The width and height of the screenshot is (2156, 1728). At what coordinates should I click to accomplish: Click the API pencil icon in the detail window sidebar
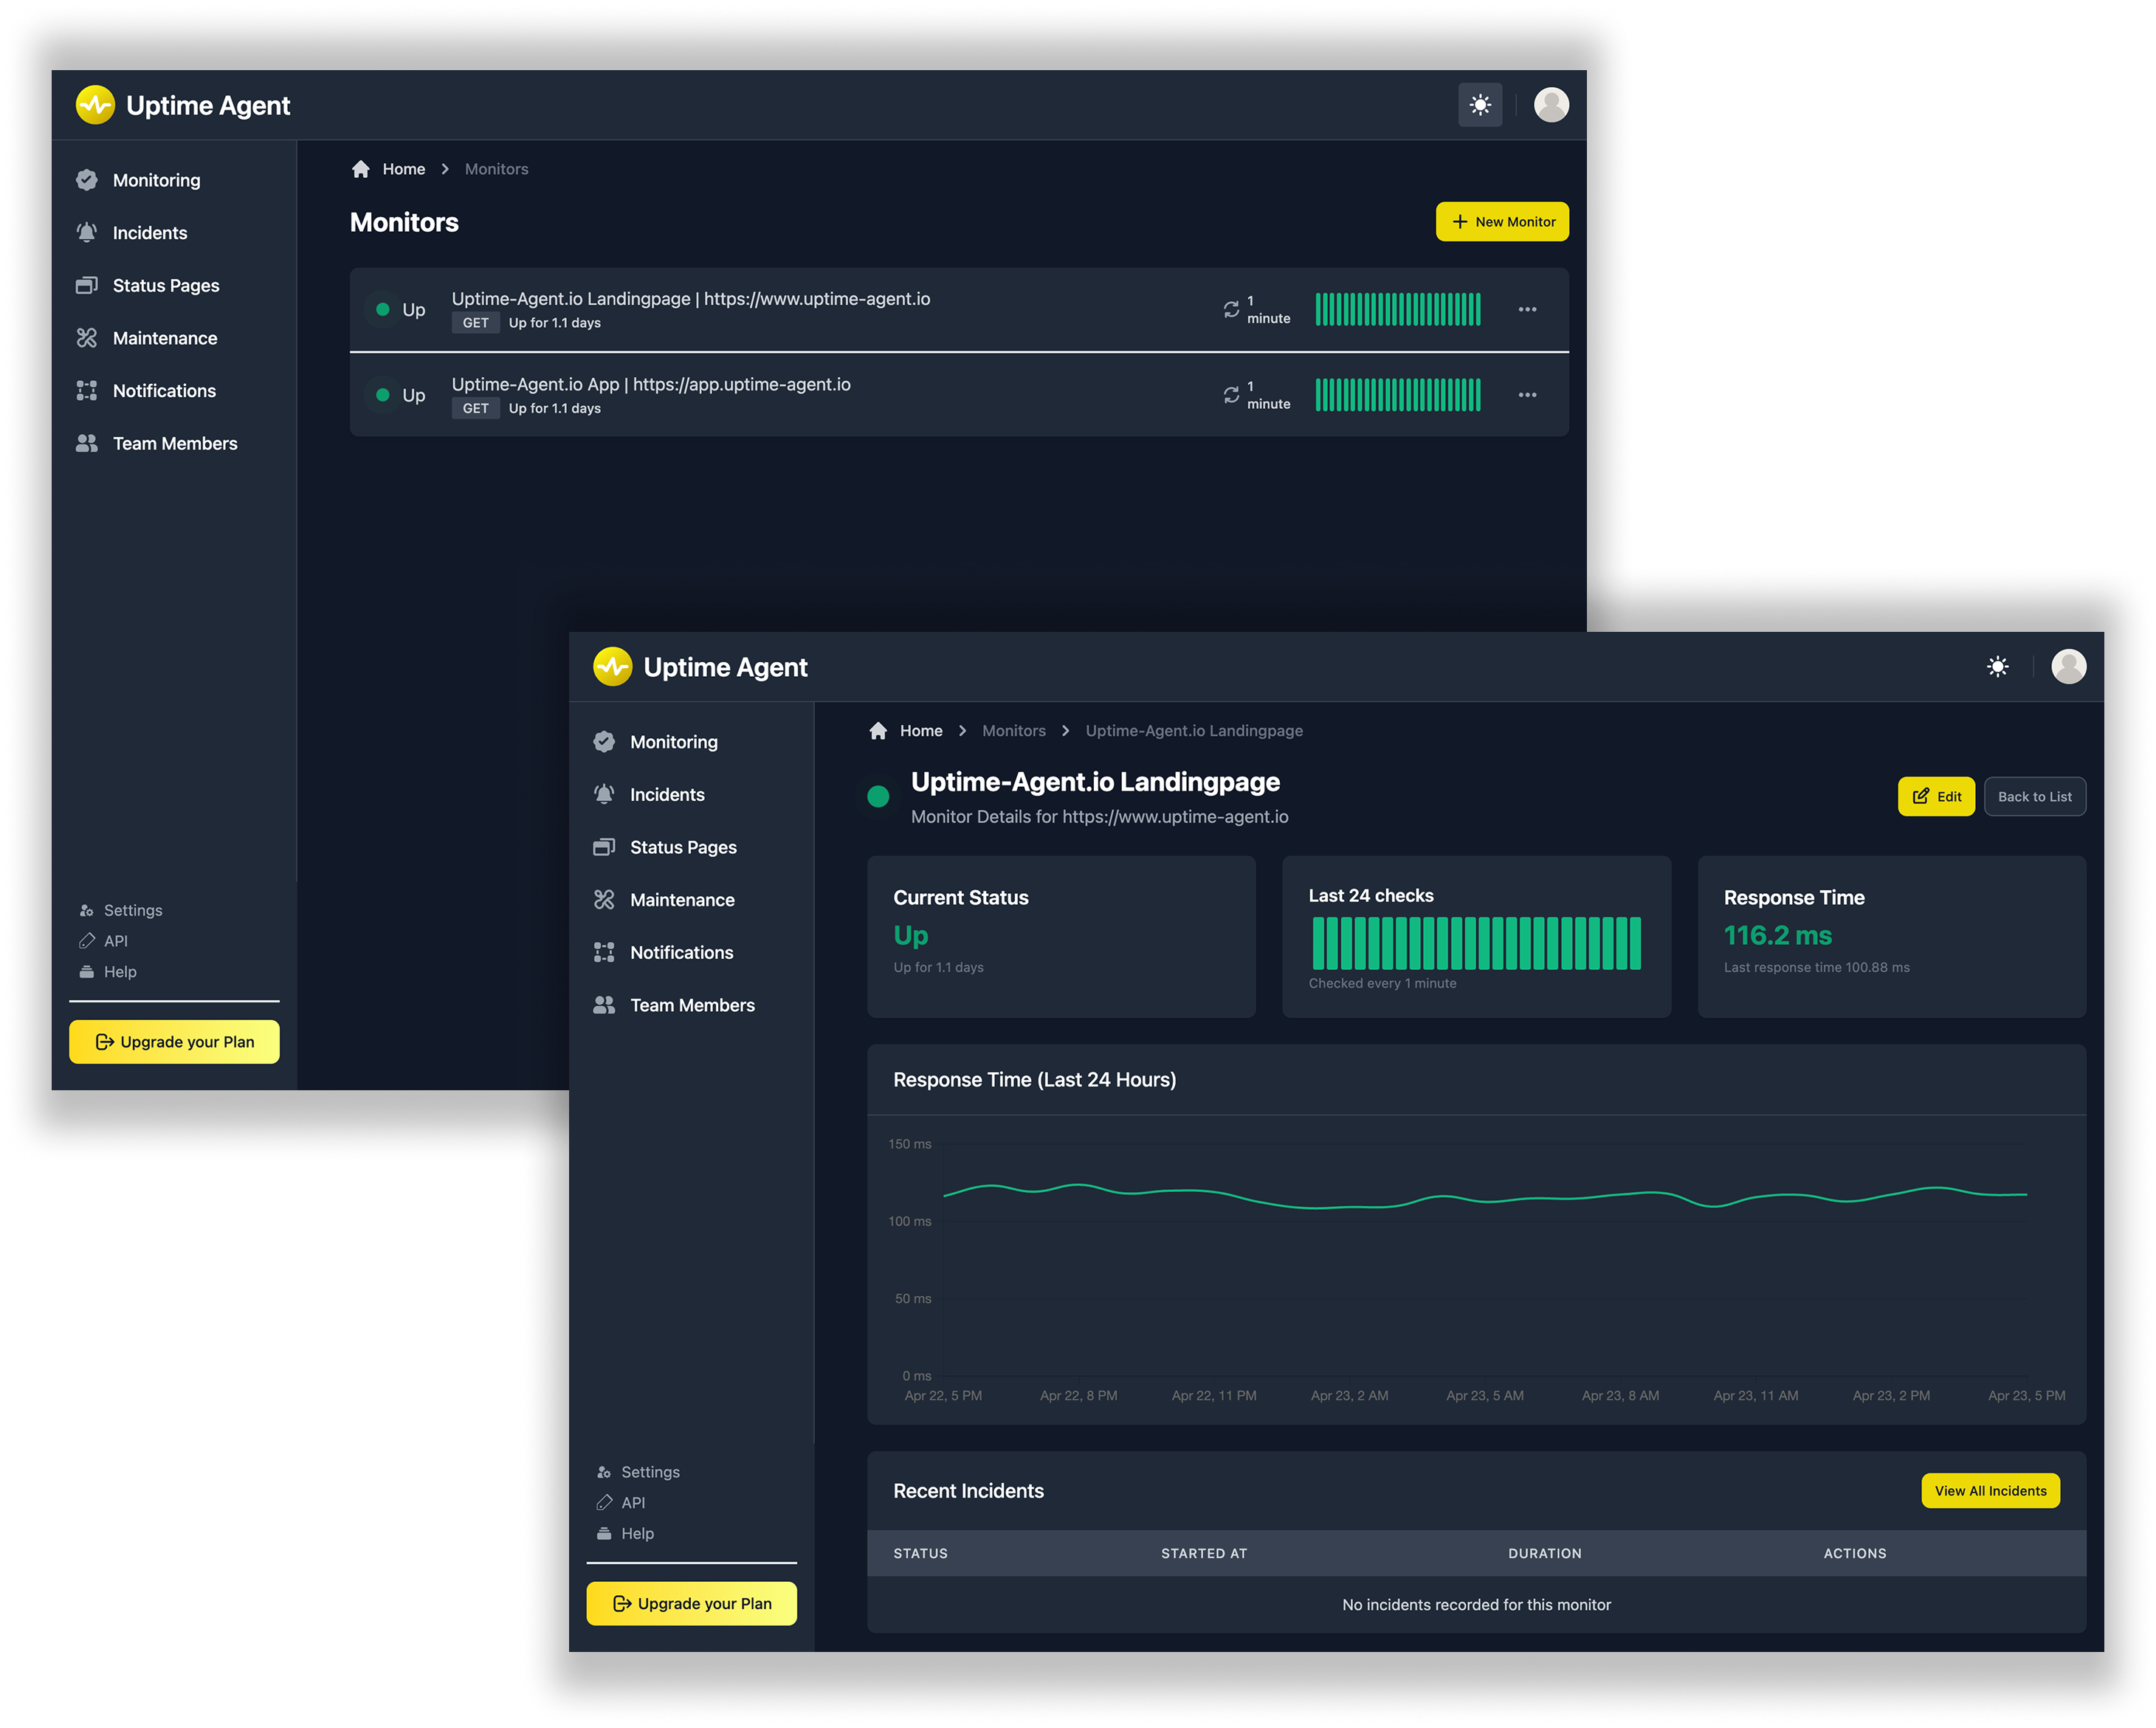click(x=604, y=1504)
